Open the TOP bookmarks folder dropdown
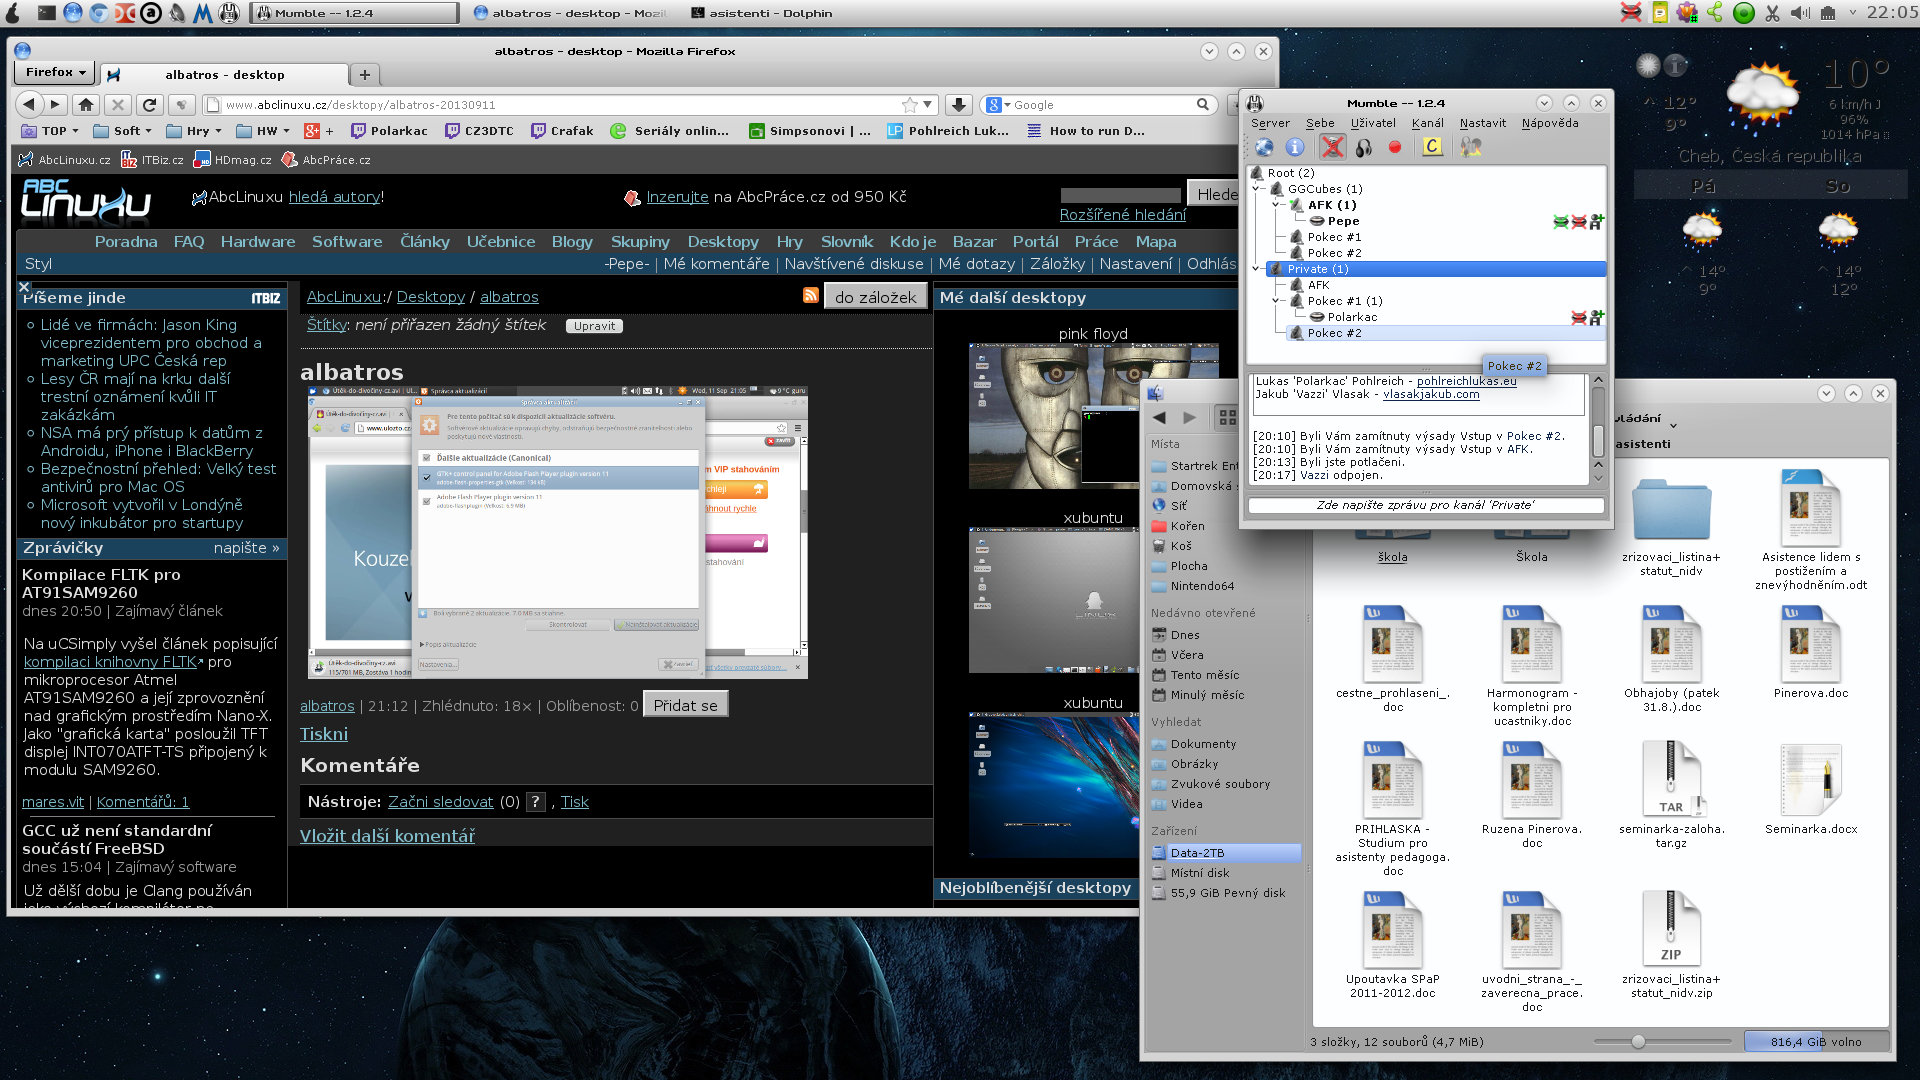The width and height of the screenshot is (1920, 1080). pyautogui.click(x=50, y=131)
